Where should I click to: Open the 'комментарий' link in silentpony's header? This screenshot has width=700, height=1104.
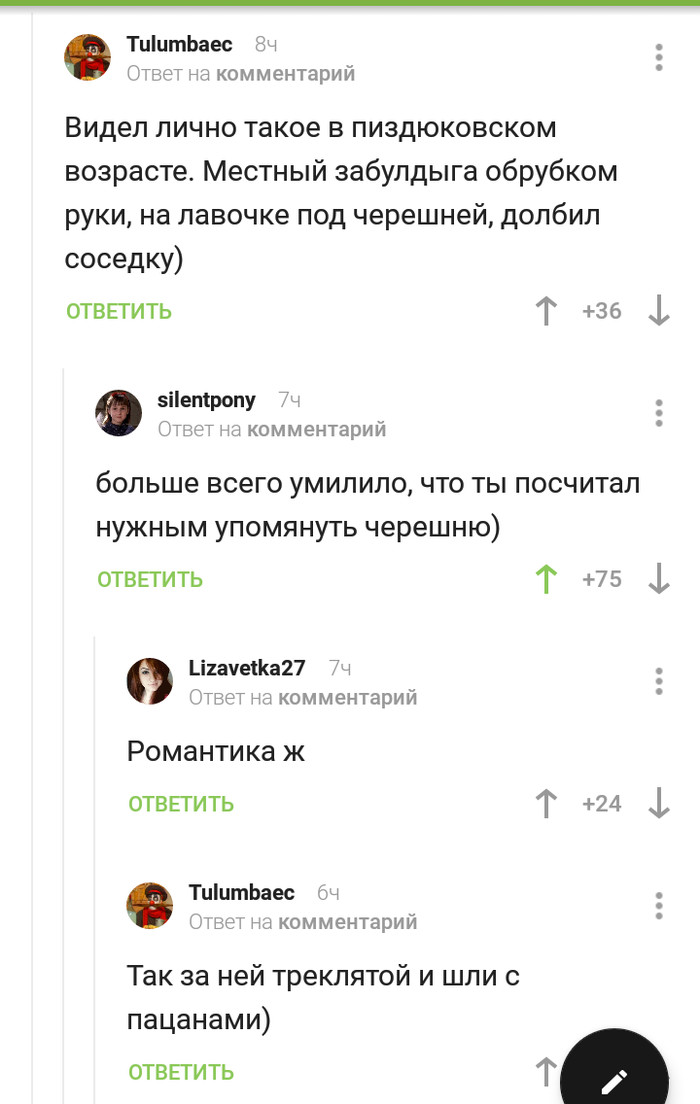tap(333, 428)
